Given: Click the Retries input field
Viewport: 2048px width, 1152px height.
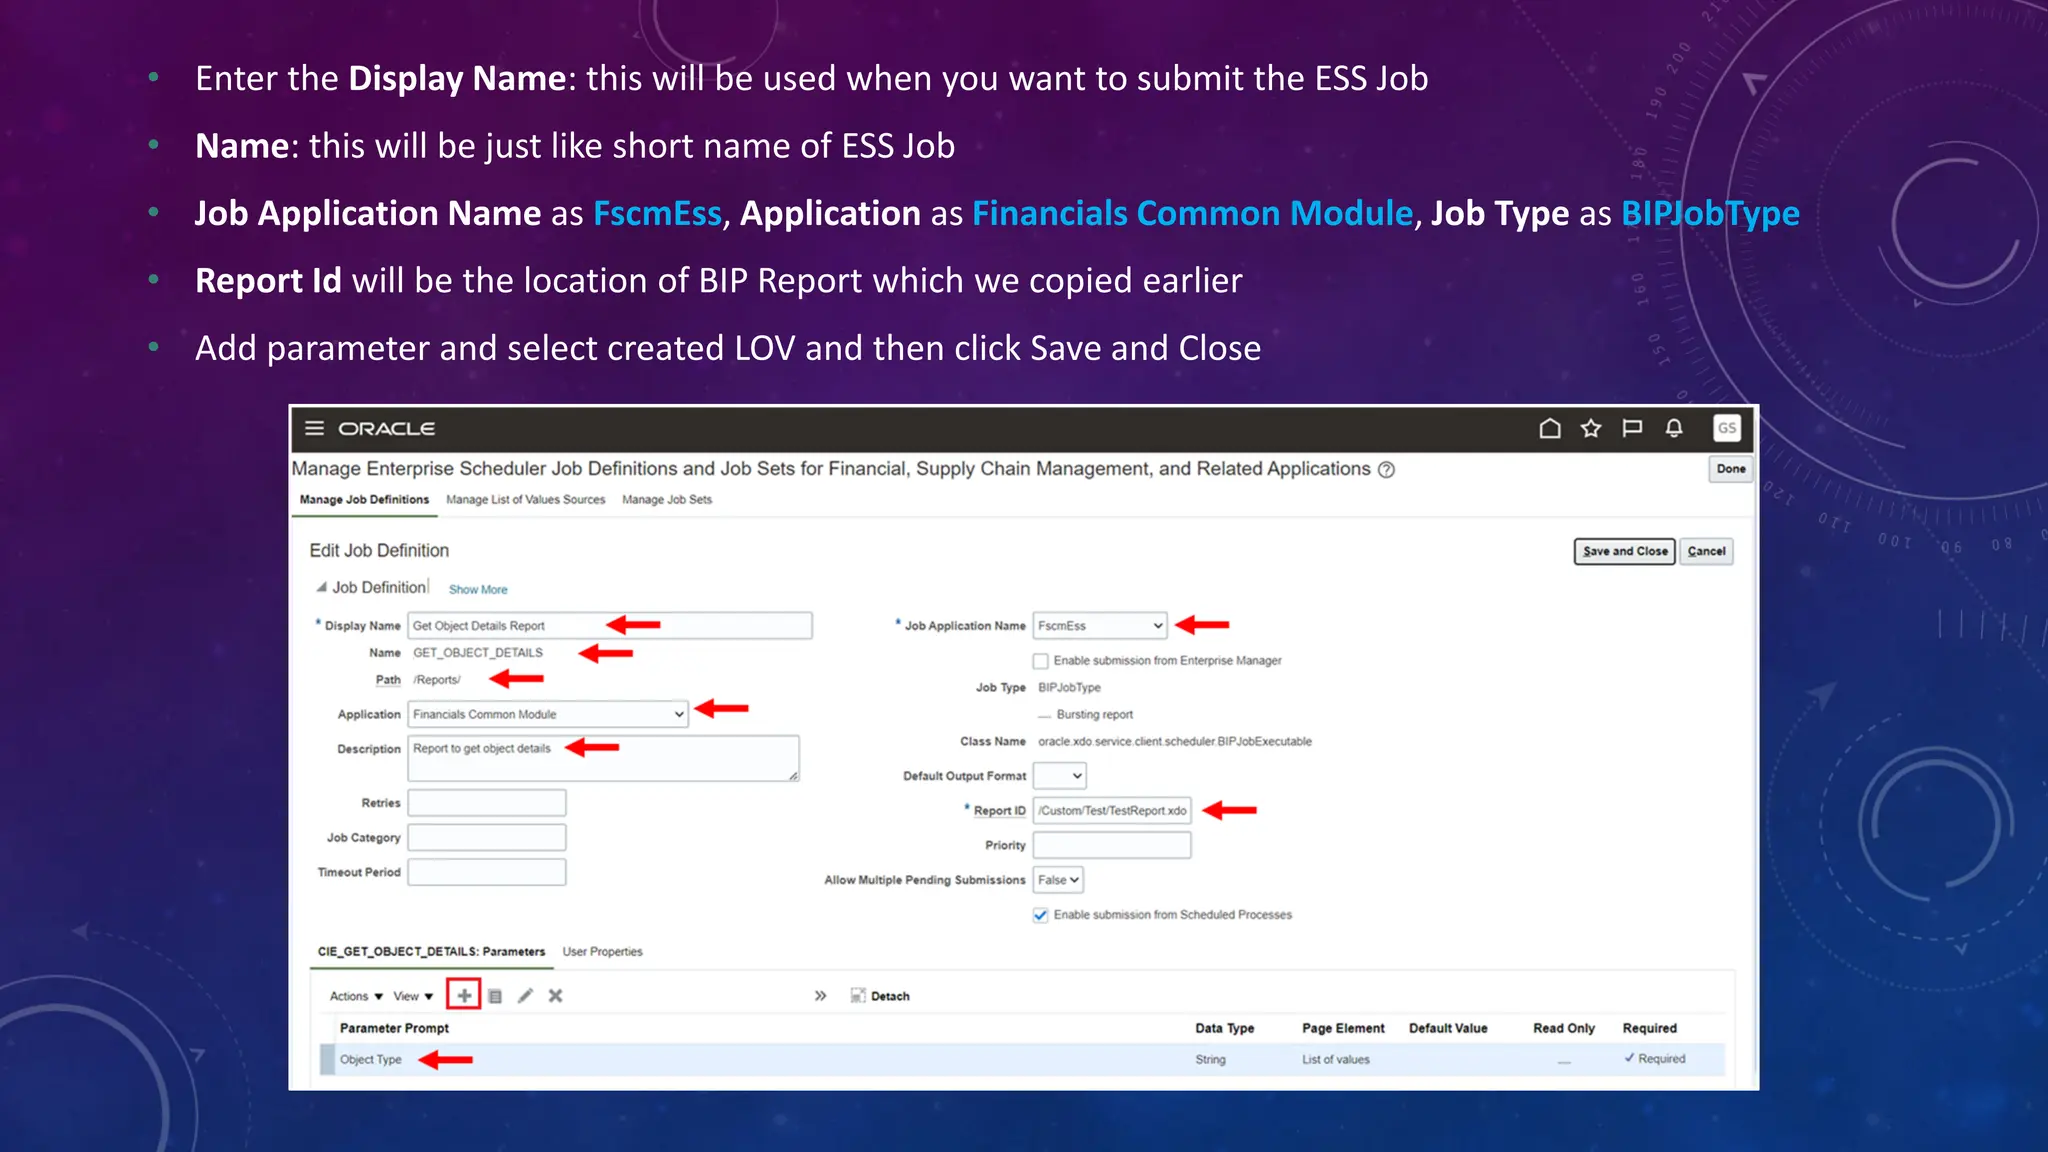Looking at the screenshot, I should (x=487, y=803).
